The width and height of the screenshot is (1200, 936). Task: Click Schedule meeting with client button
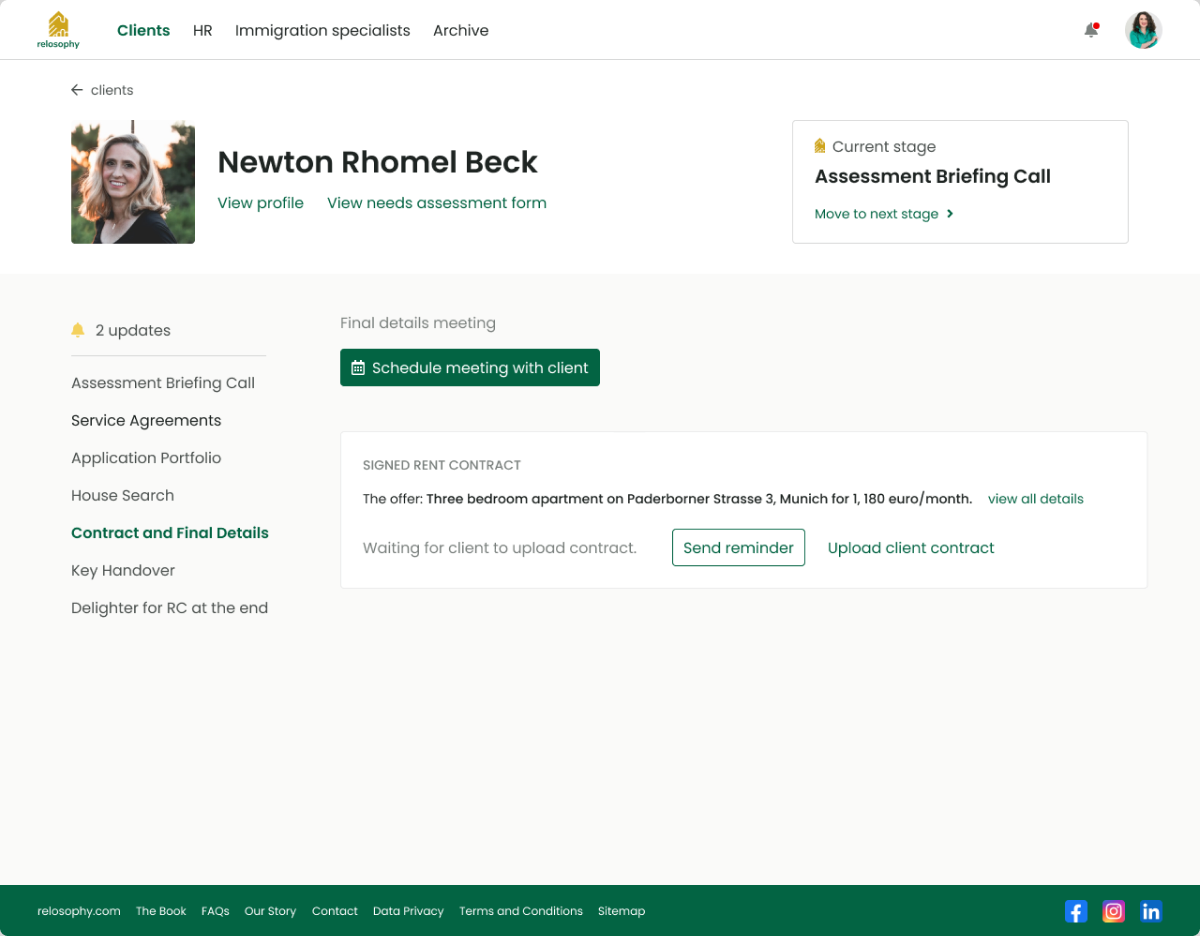470,367
